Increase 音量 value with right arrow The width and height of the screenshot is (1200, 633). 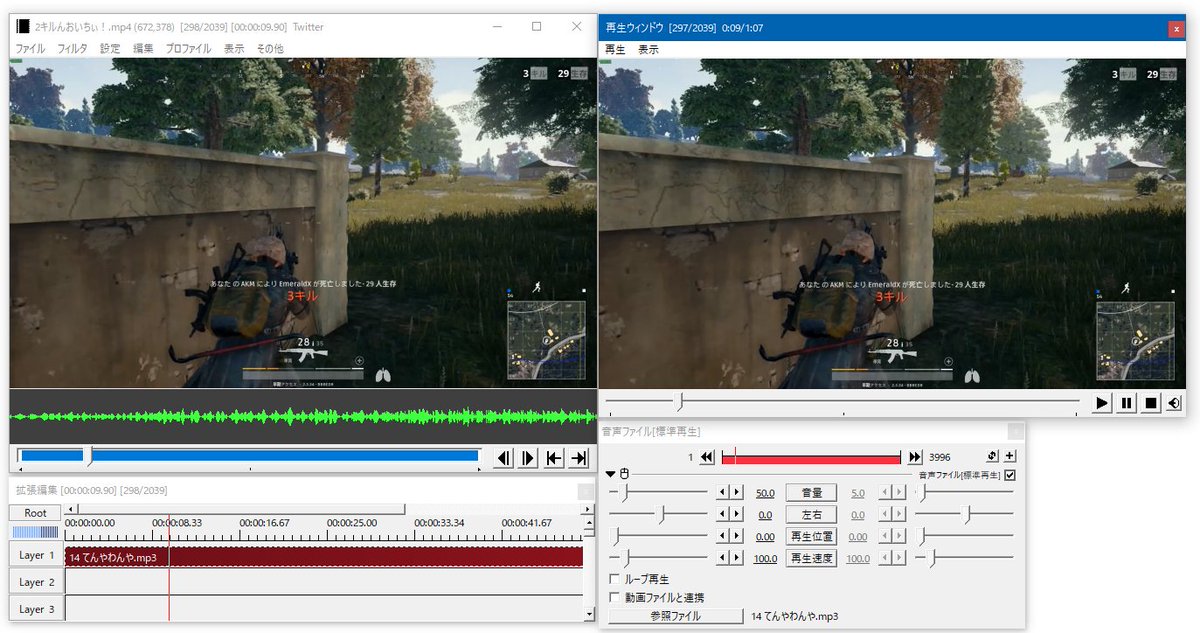tap(738, 493)
